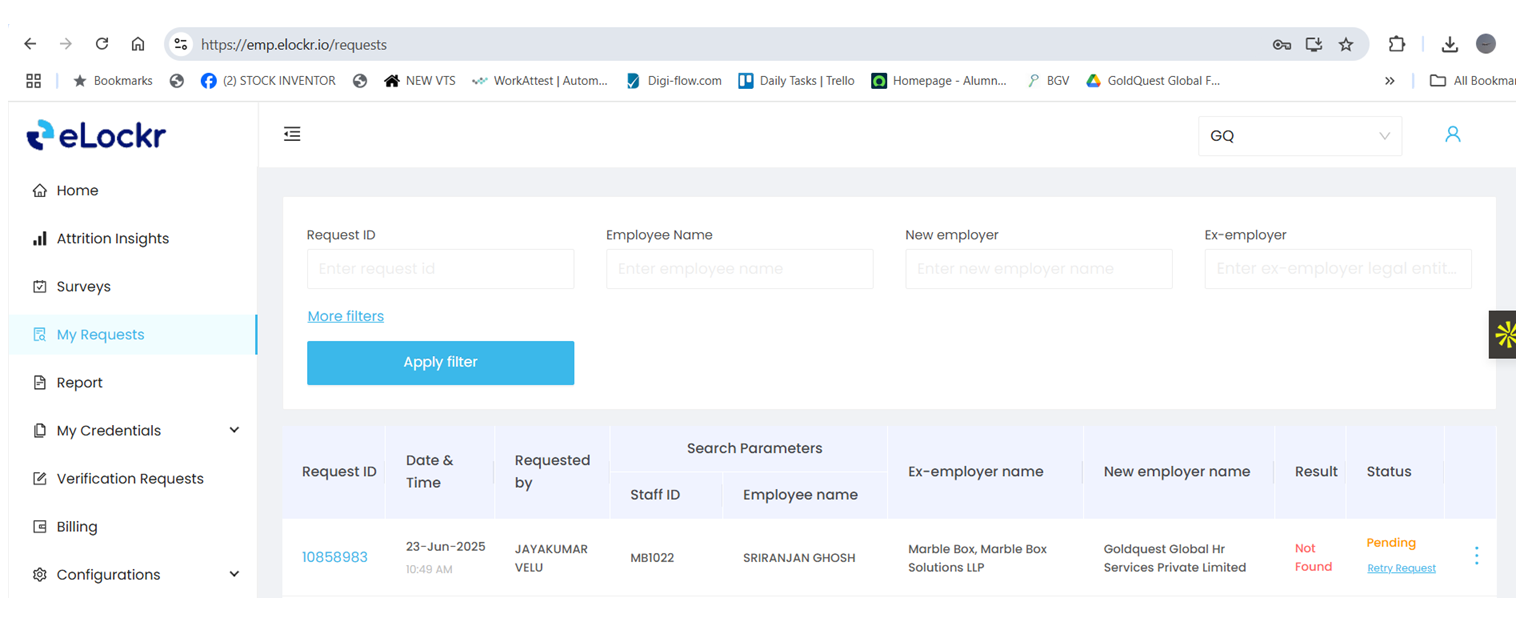Open the browser extensions puzzle icon
Image resolution: width=1520 pixels, height=617 pixels.
click(x=1397, y=44)
